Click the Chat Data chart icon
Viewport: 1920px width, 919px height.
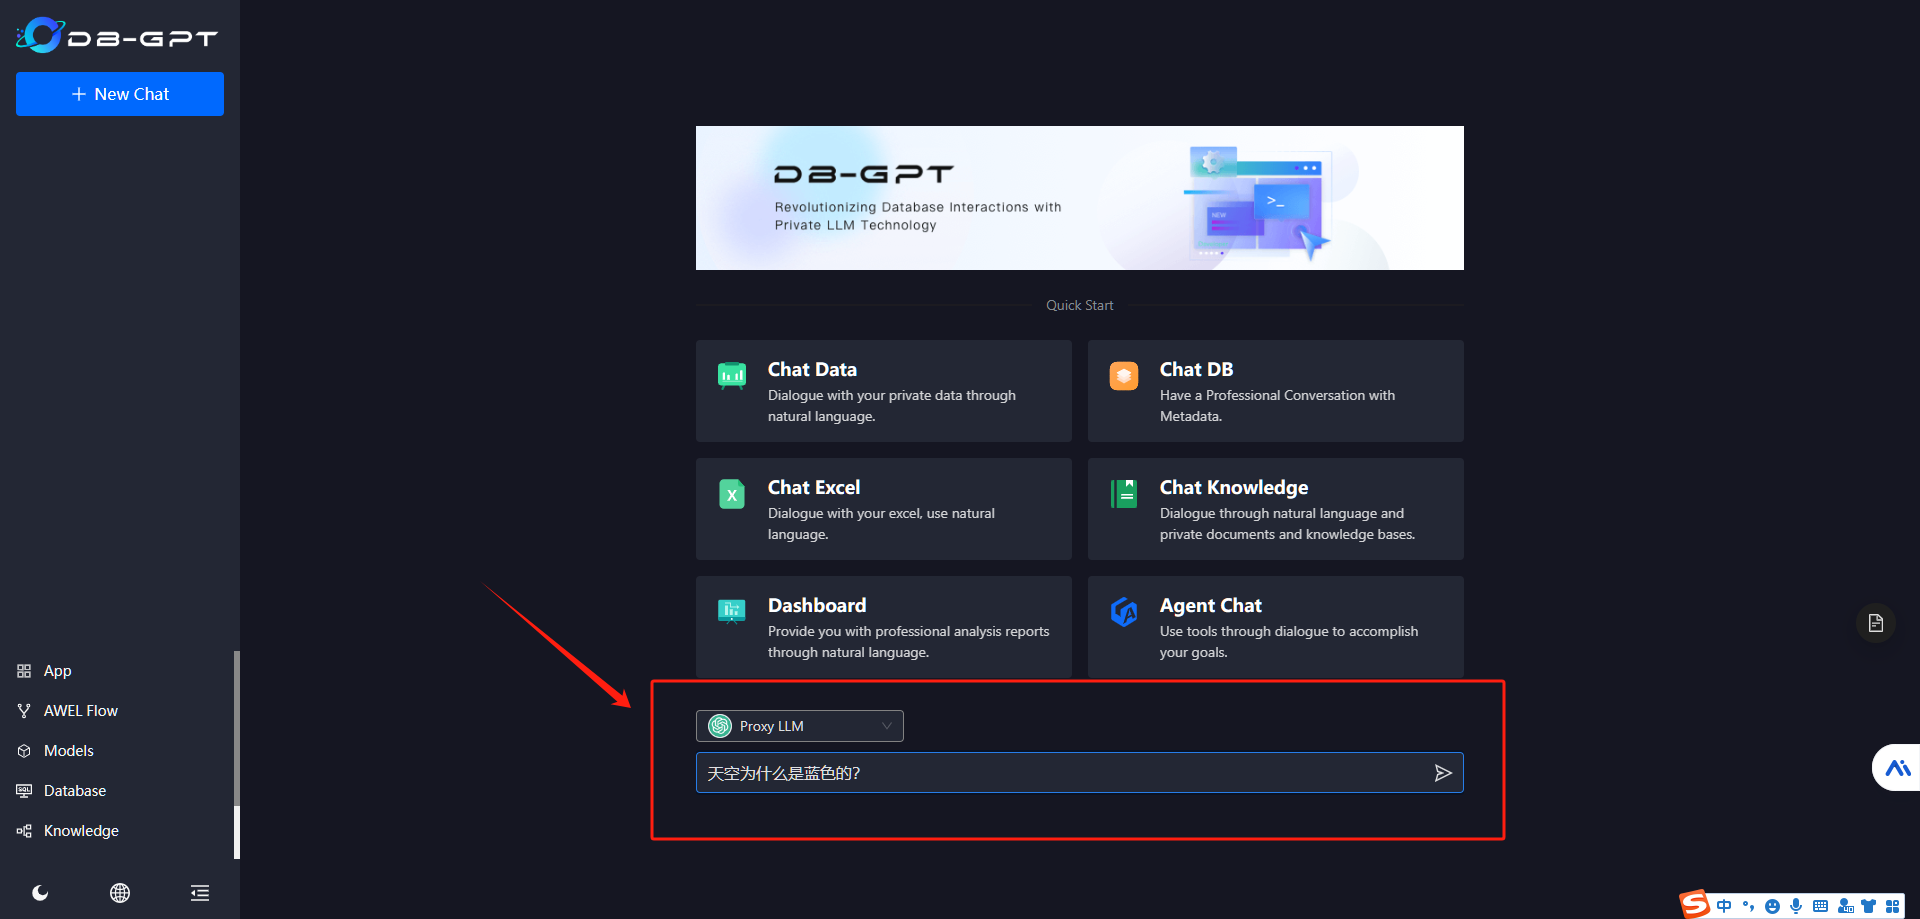coord(732,376)
